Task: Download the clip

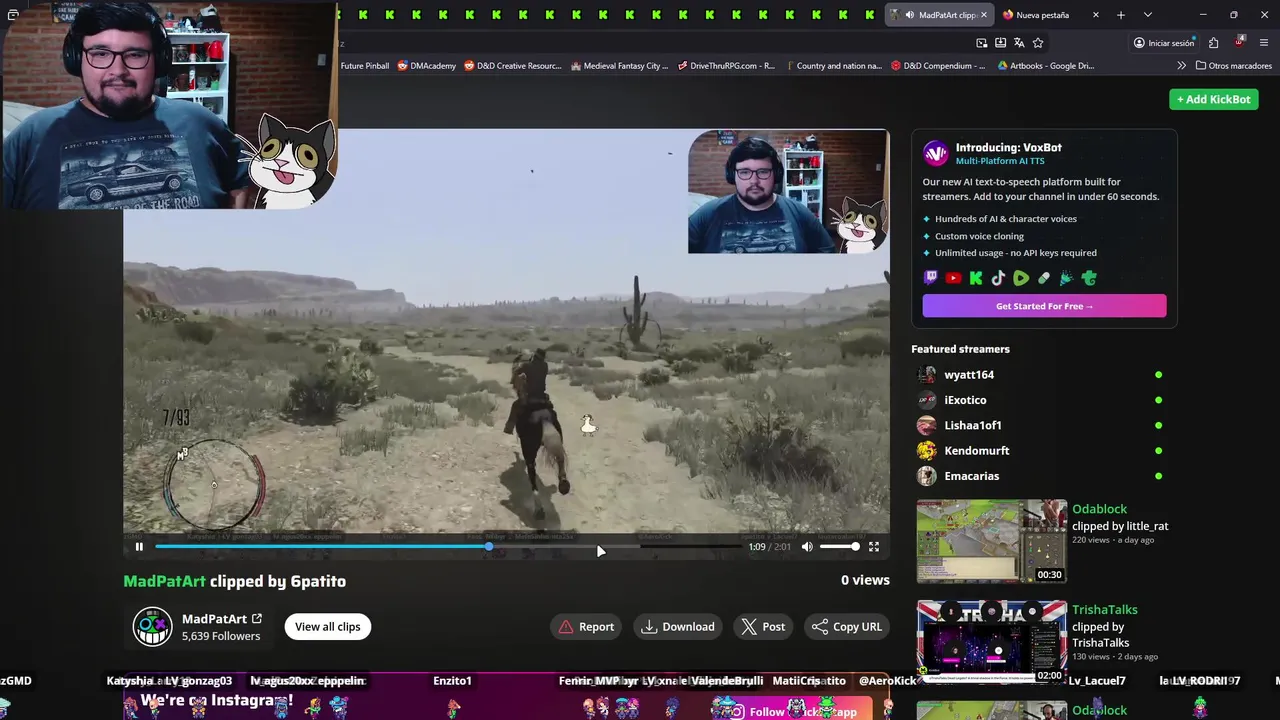Action: point(678,627)
